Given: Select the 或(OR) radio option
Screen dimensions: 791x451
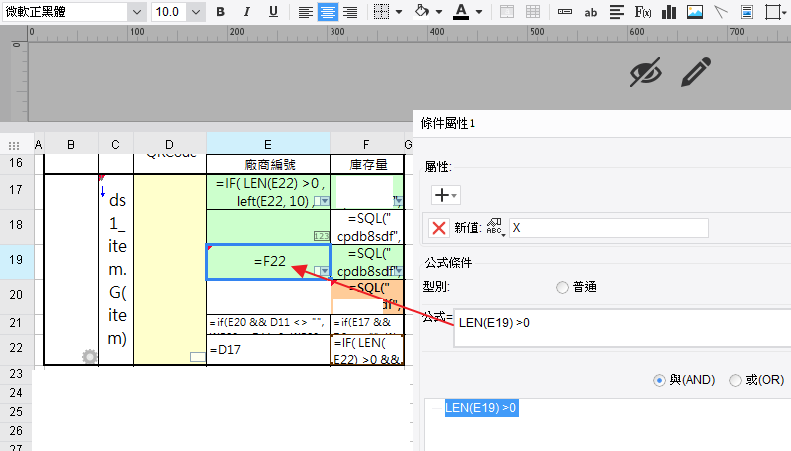Looking at the screenshot, I should 736,380.
